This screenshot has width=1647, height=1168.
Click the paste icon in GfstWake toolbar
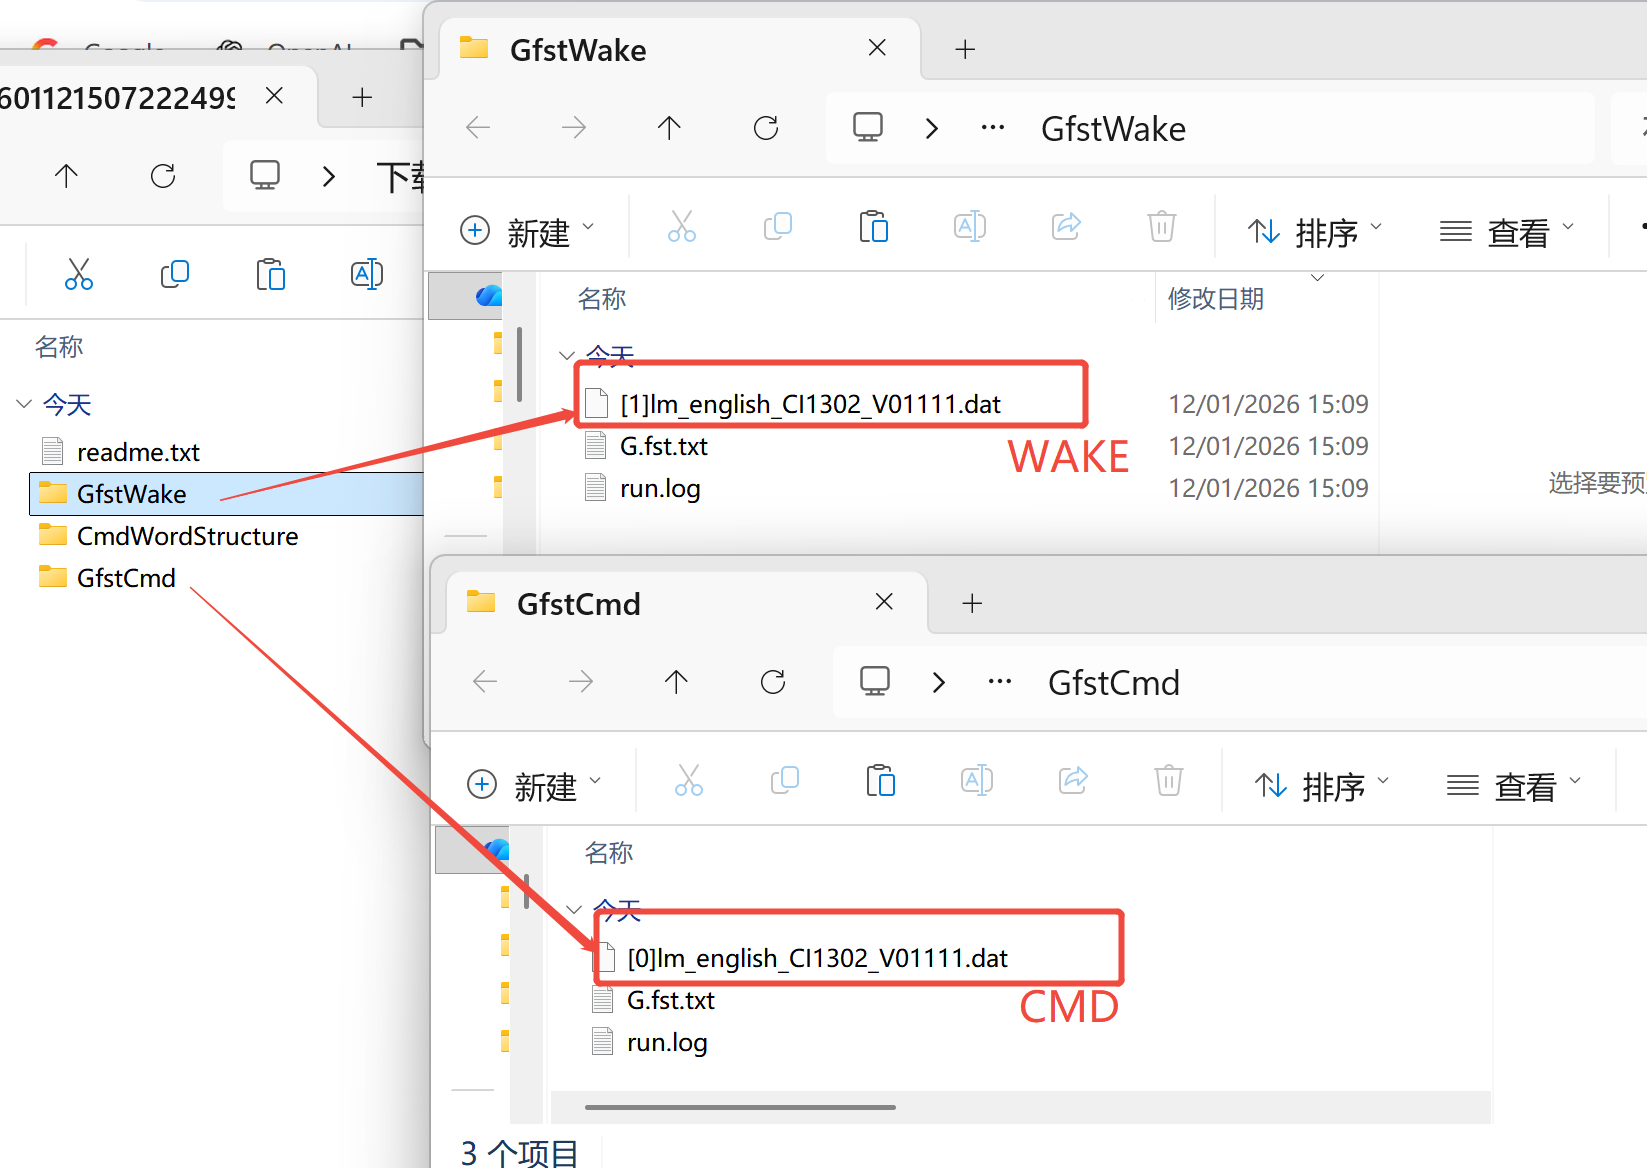pos(873,227)
